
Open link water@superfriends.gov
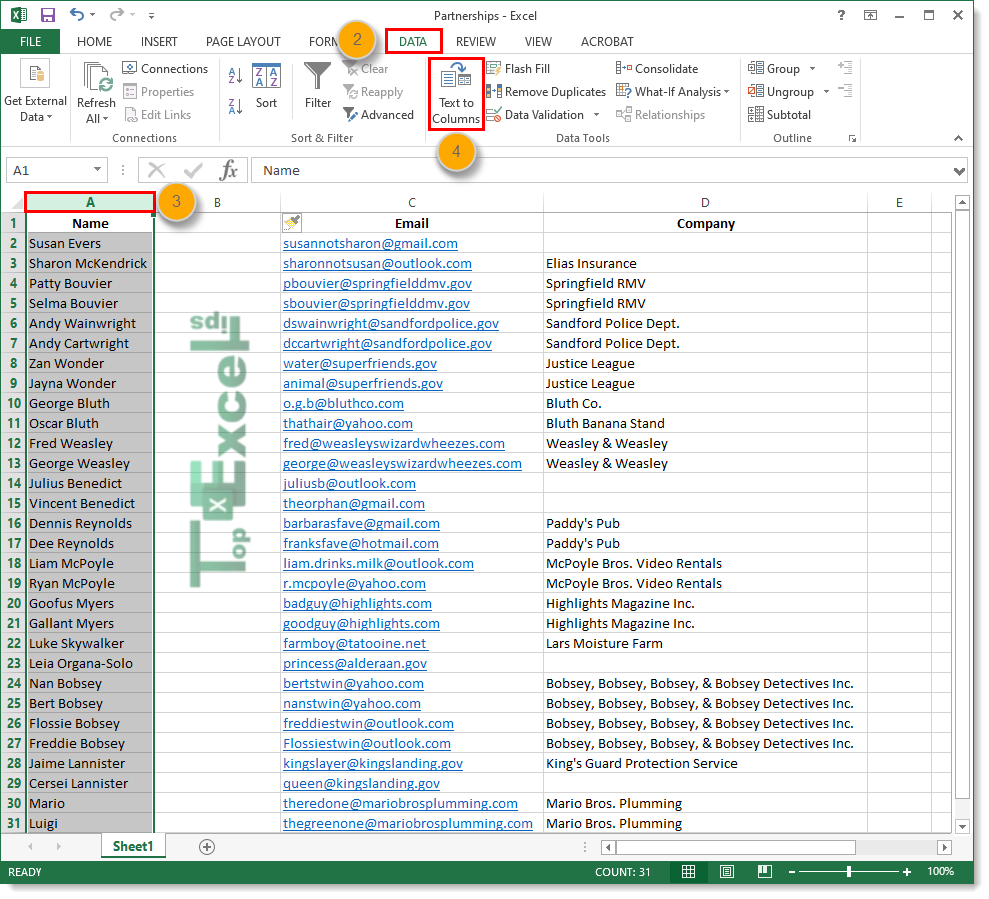tap(360, 363)
